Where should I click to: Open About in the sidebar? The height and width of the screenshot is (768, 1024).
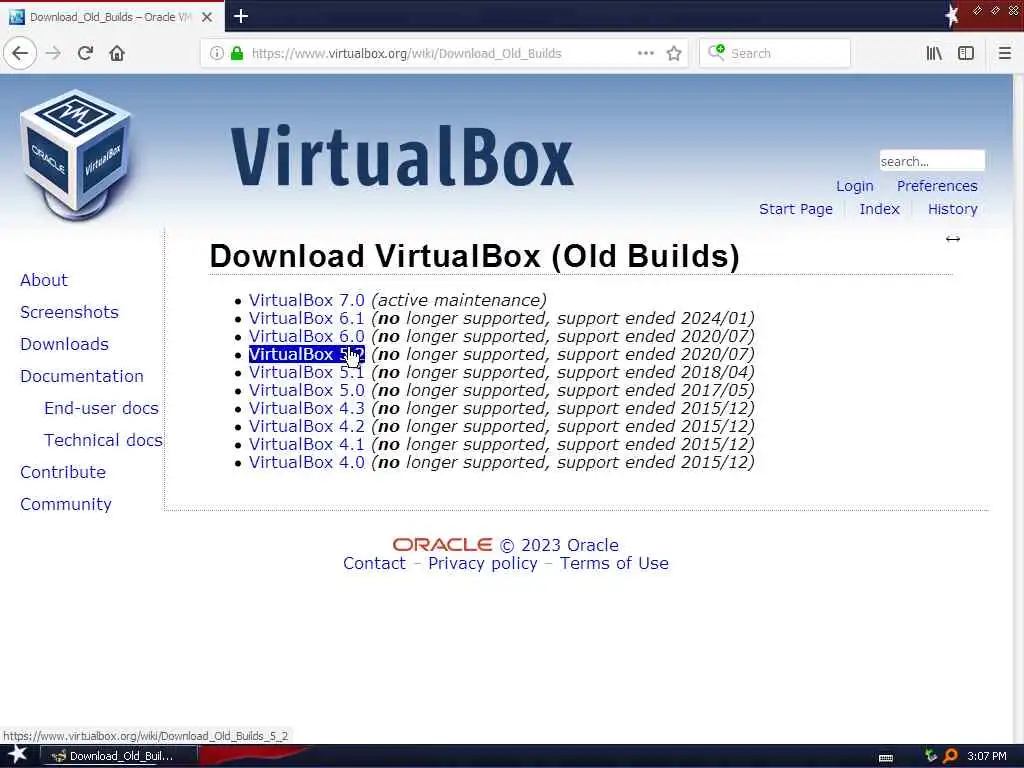44,280
